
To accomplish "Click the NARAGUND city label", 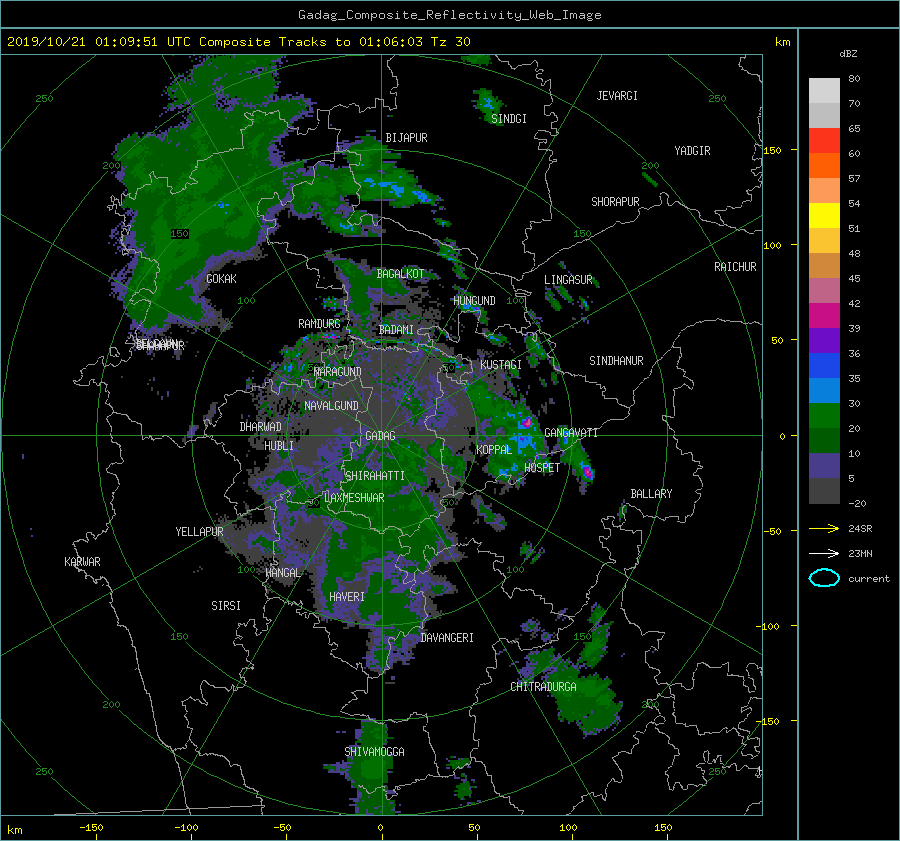I will [338, 371].
